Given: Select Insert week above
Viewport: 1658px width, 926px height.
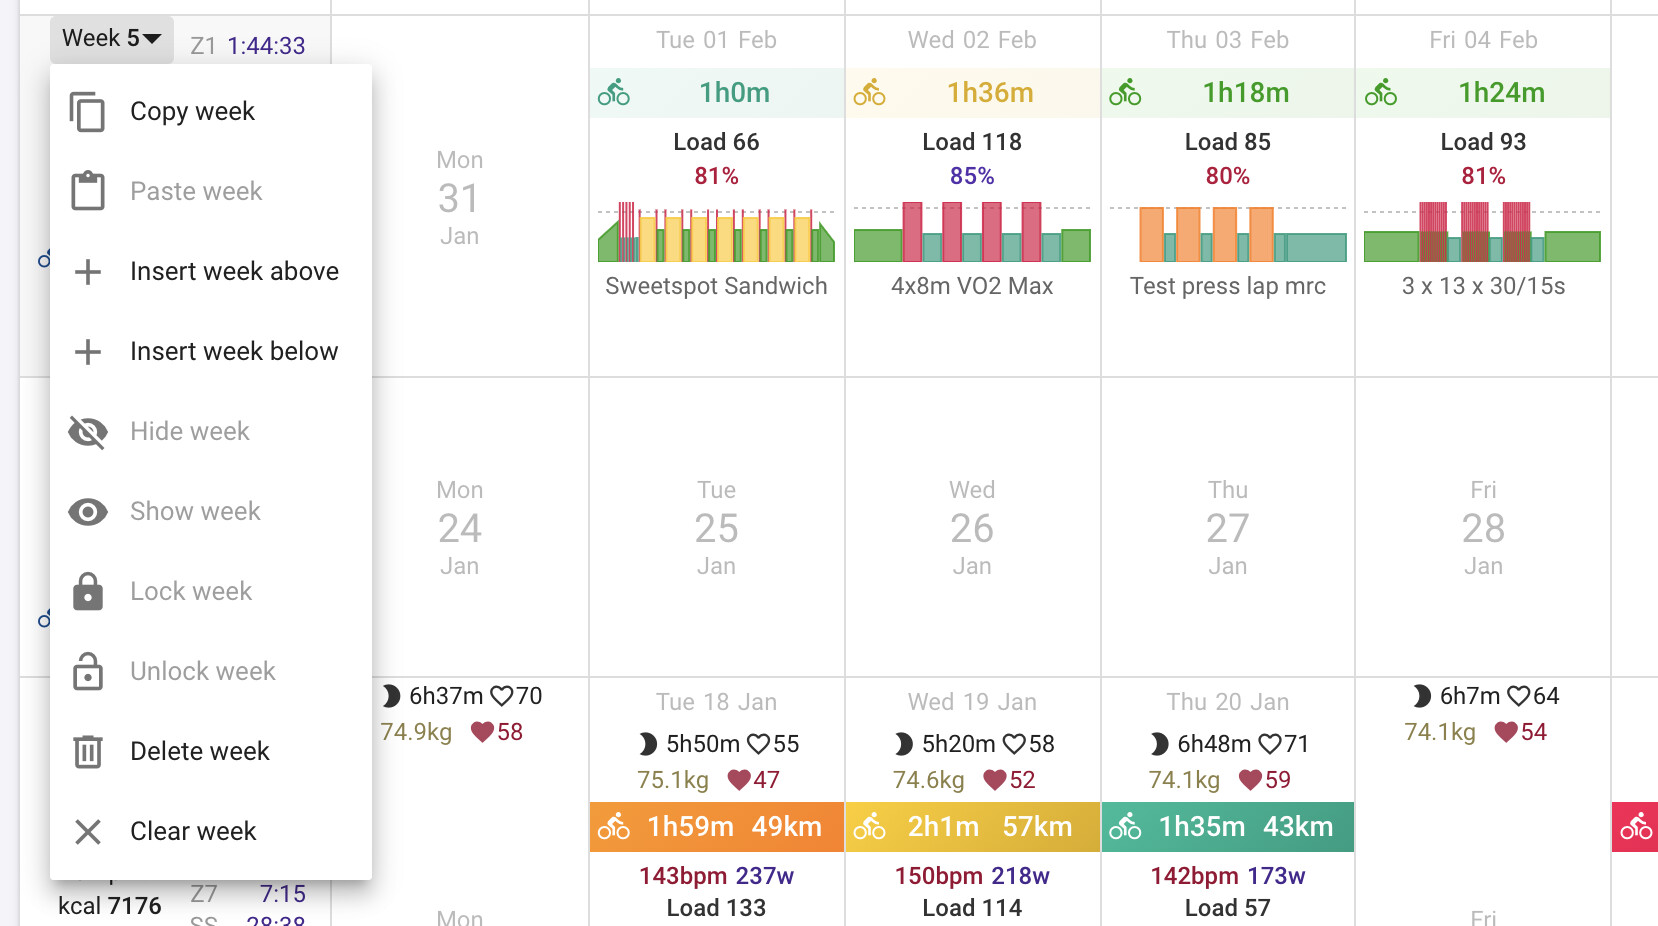Looking at the screenshot, I should point(234,271).
